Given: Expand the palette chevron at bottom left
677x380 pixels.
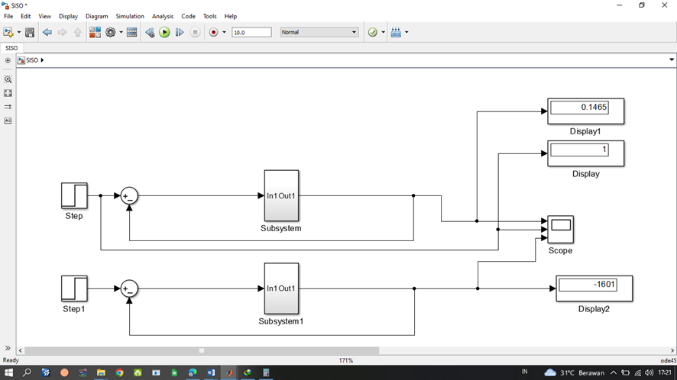Looking at the screenshot, I should point(8,348).
